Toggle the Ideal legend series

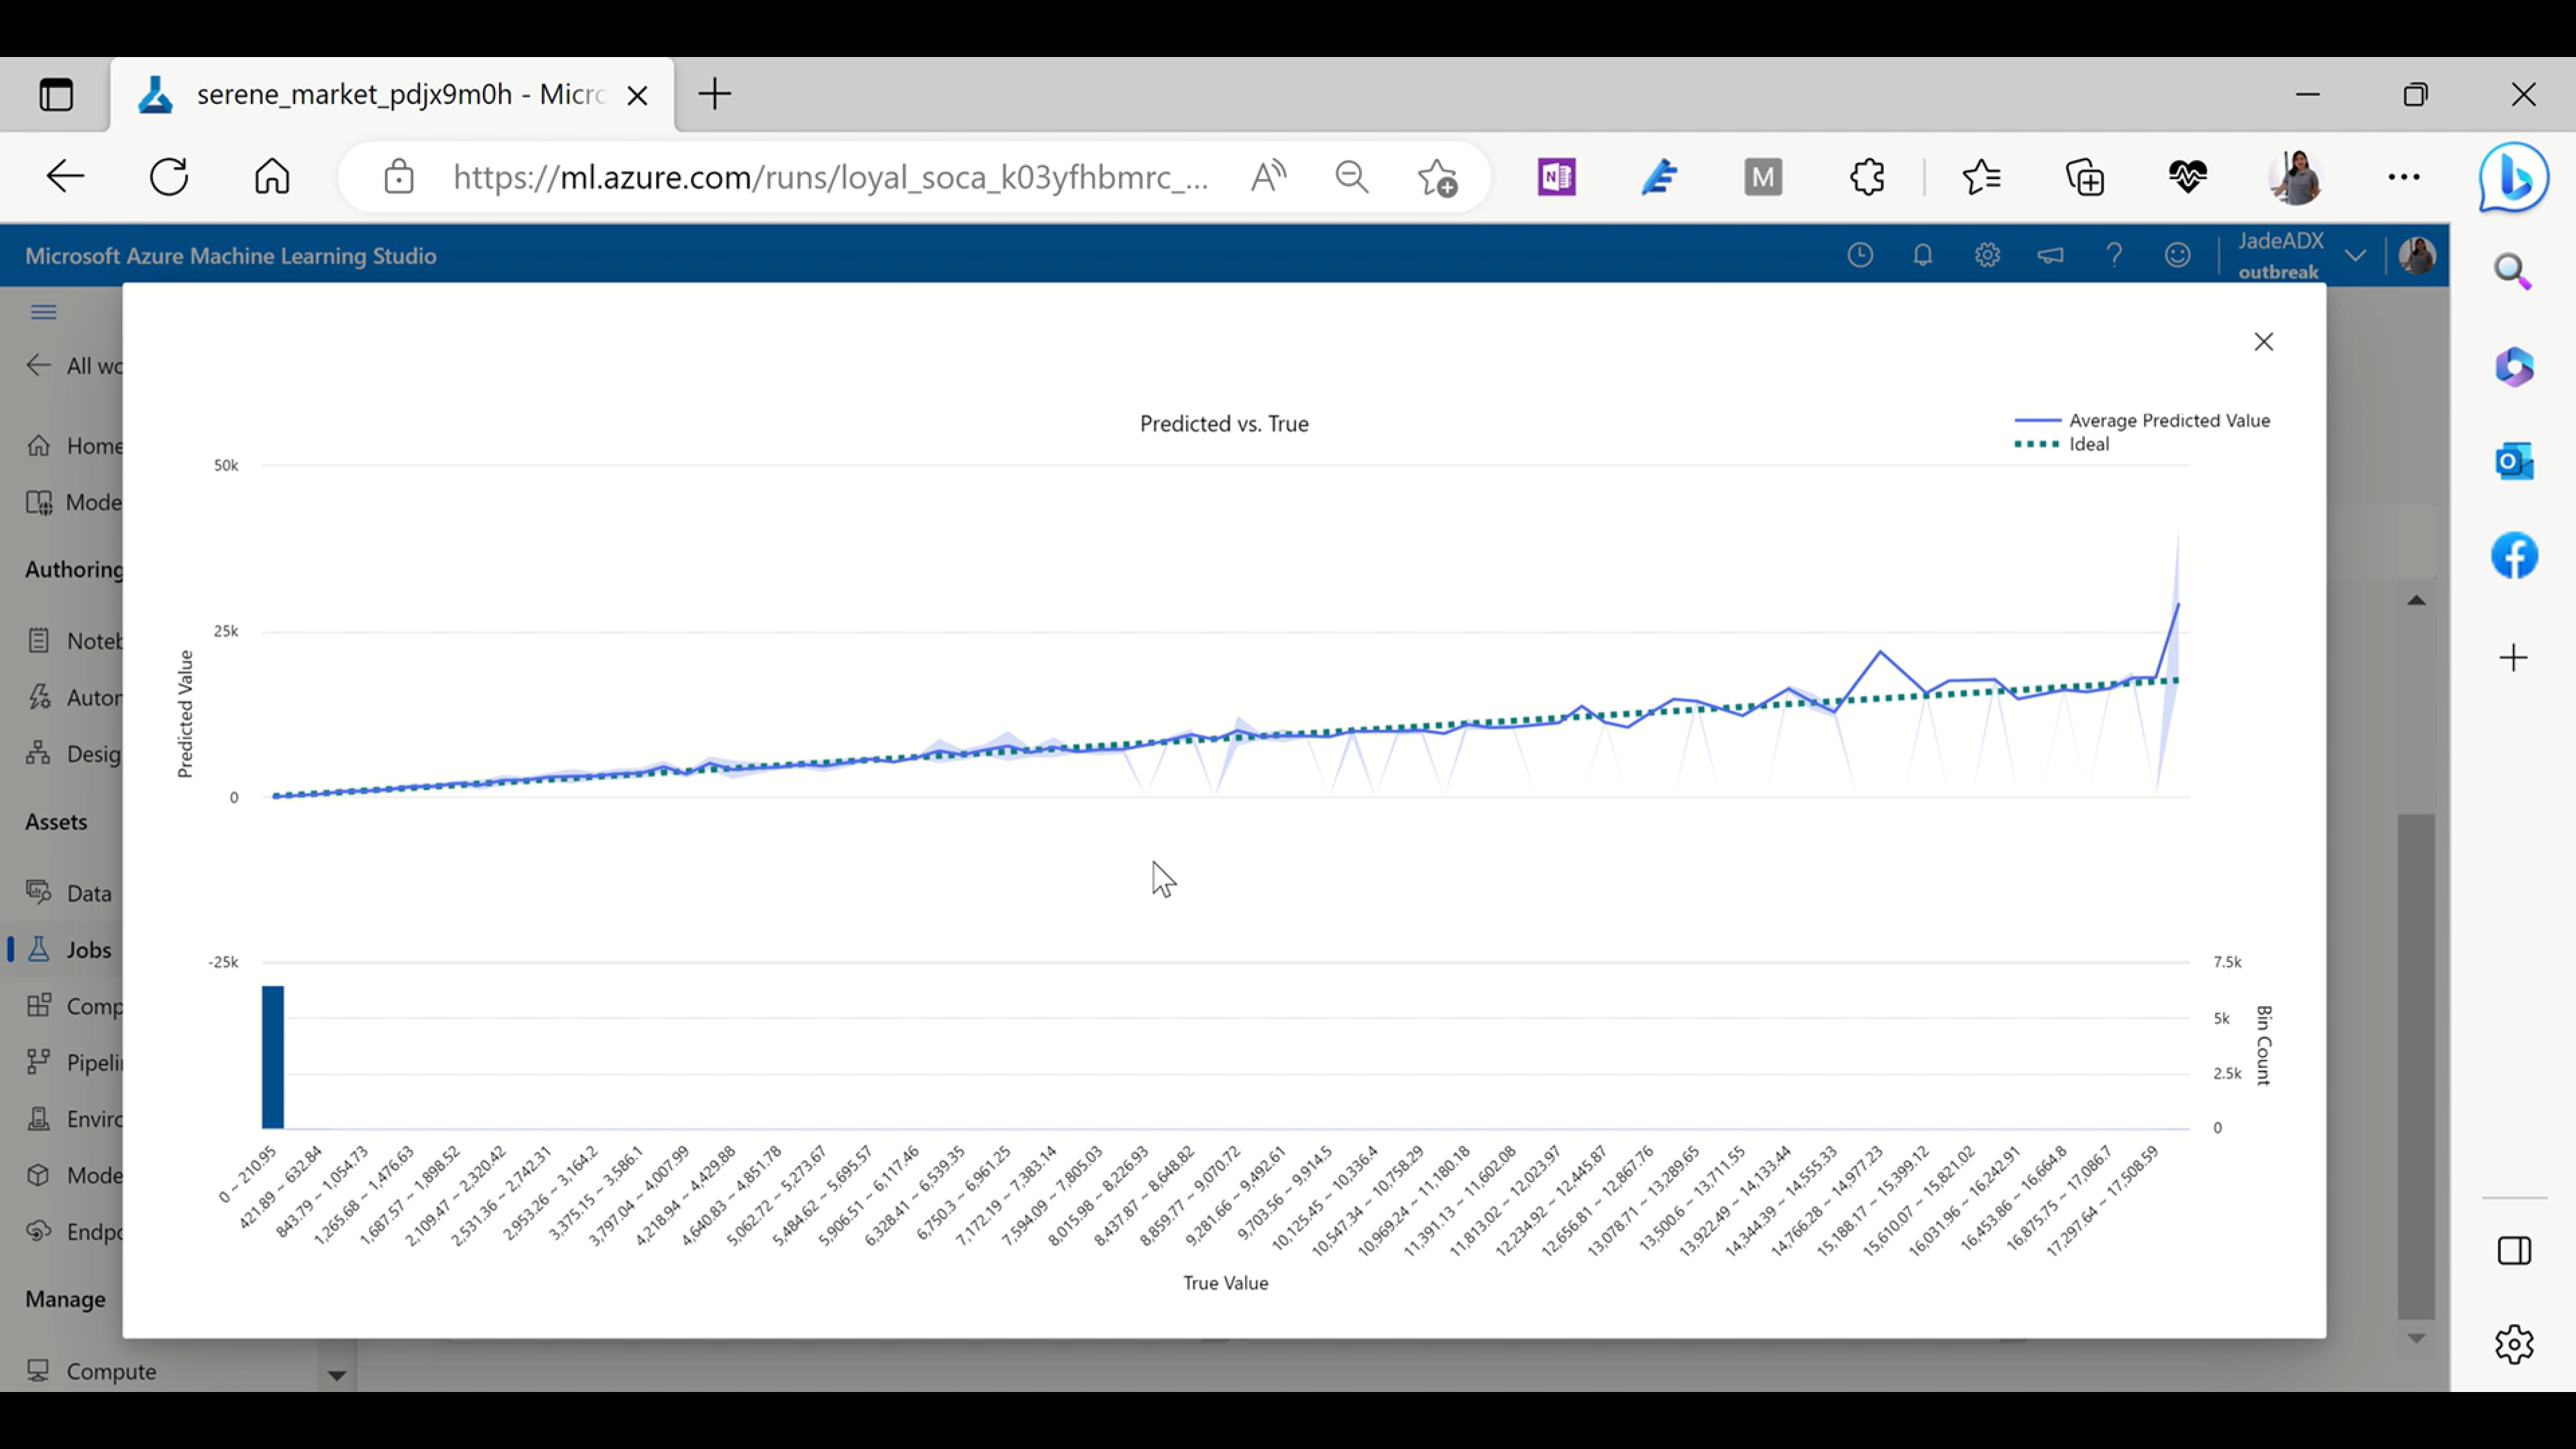tap(2088, 444)
